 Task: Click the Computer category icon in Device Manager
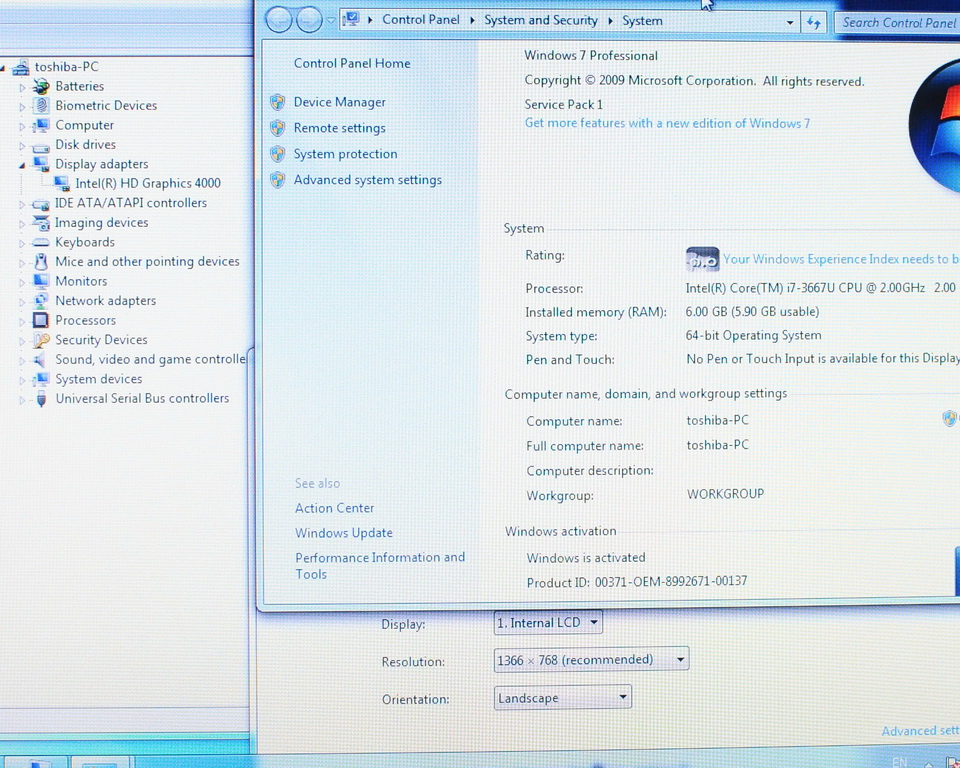click(41, 126)
